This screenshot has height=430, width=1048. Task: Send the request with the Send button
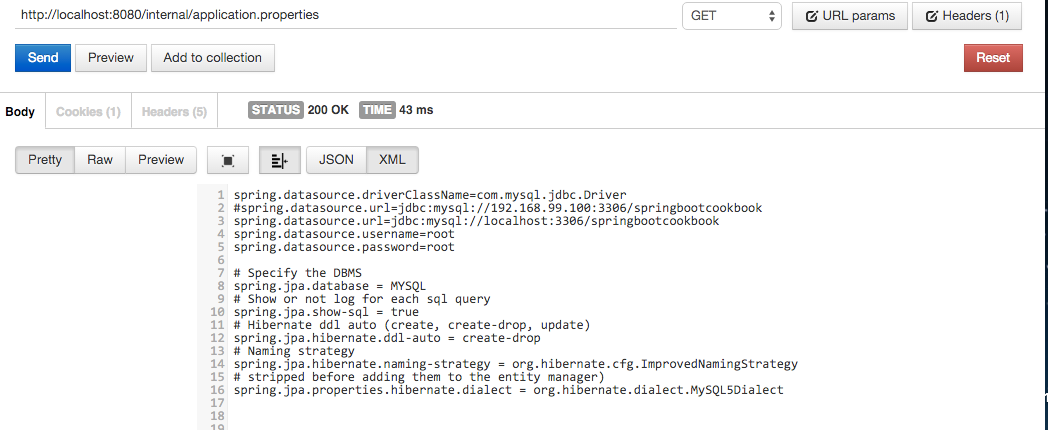coord(42,58)
